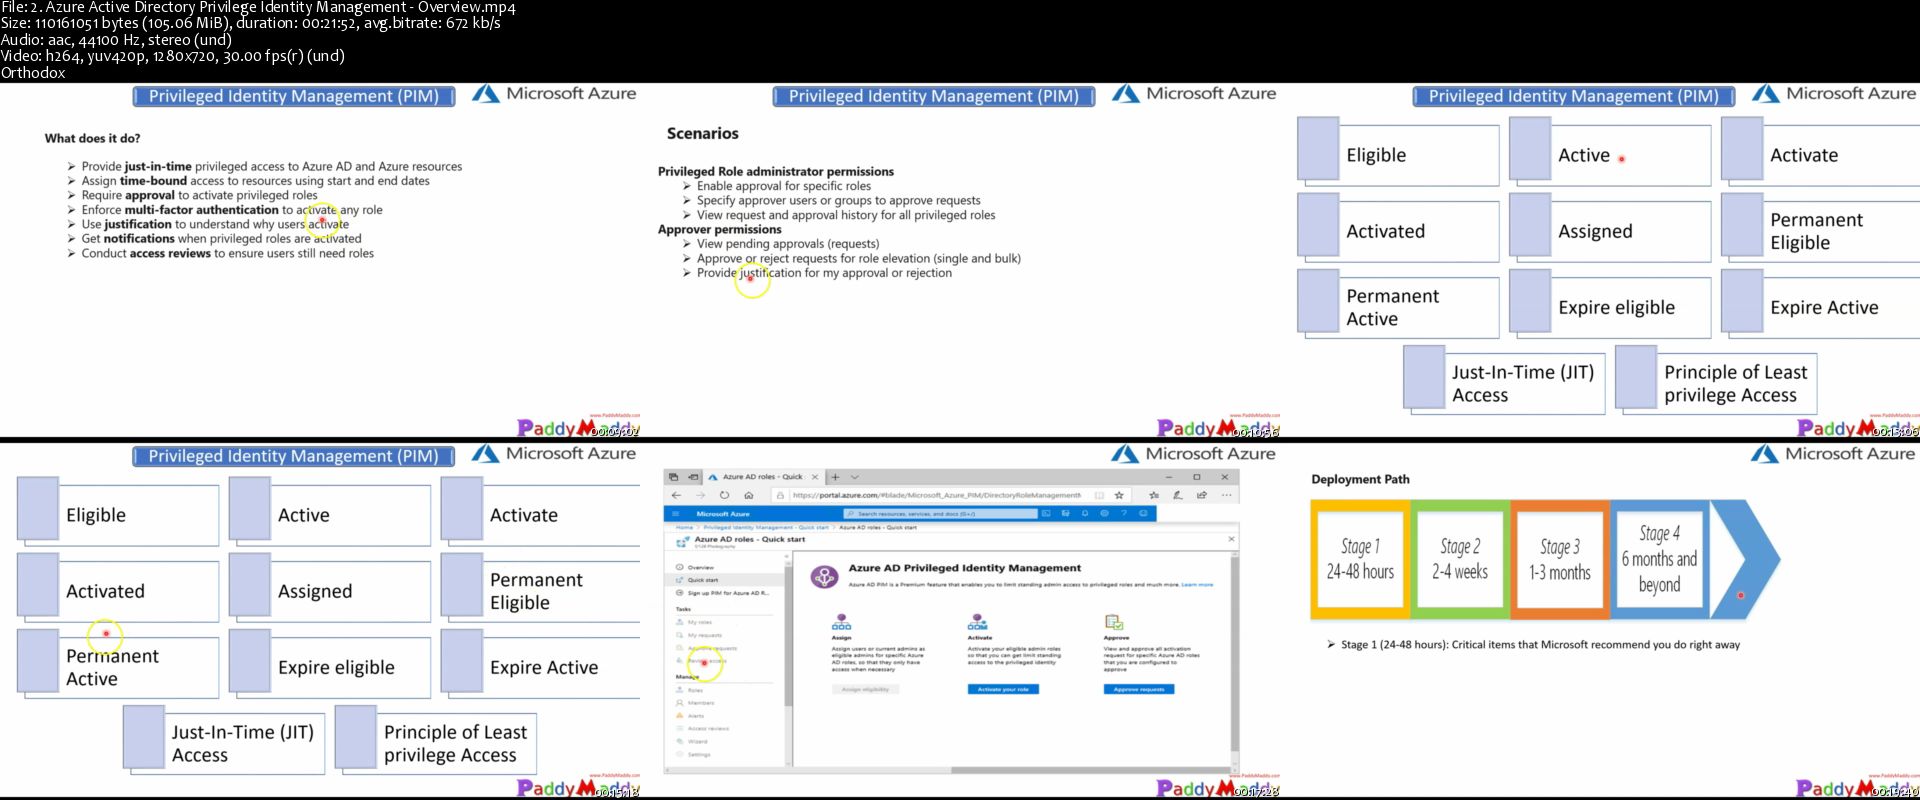Refresh the Azure portal page
Viewport: 1920px width, 800px height.
724,495
